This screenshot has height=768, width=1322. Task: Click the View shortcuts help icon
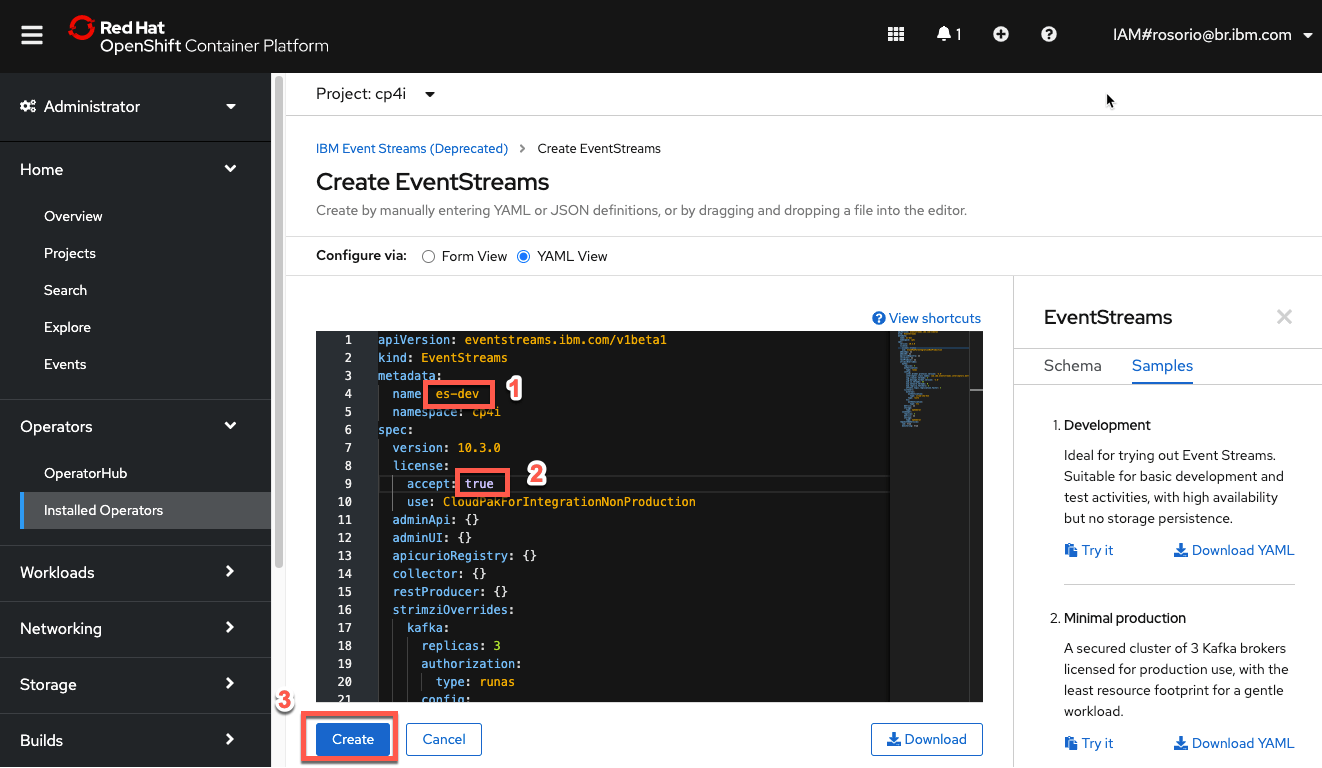877,318
